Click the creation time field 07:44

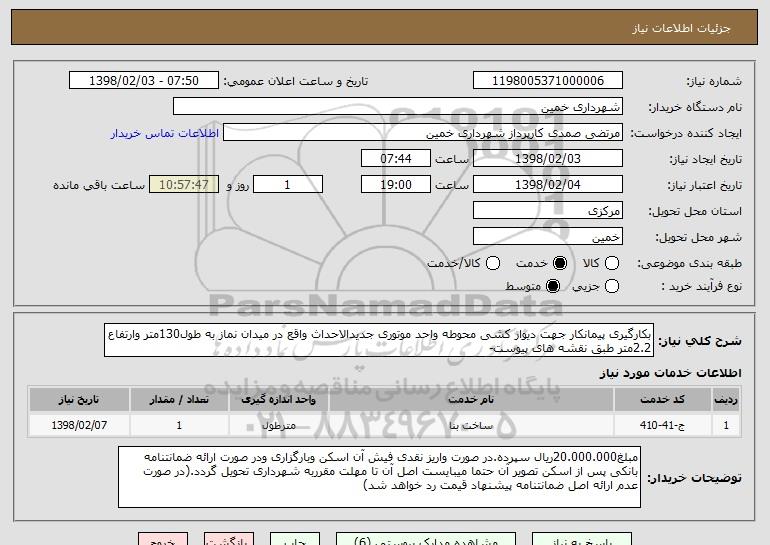pos(396,159)
